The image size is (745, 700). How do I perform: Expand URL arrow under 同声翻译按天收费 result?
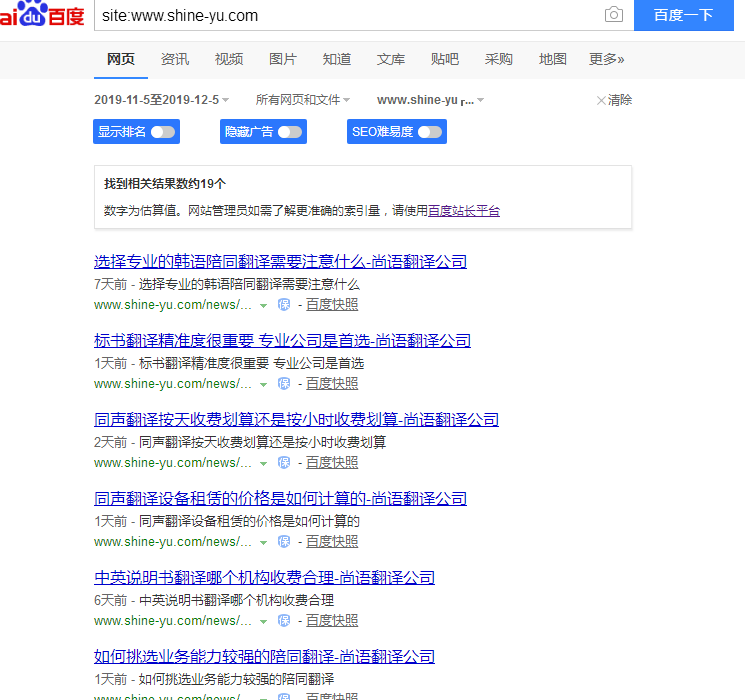tap(263, 463)
